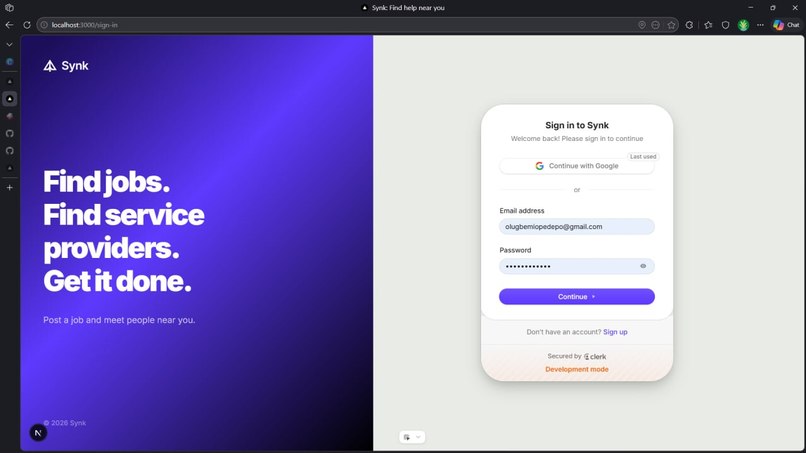806x453 pixels.
Task: Click the address bar URL localhost:3000/sign-in
Action: point(85,25)
